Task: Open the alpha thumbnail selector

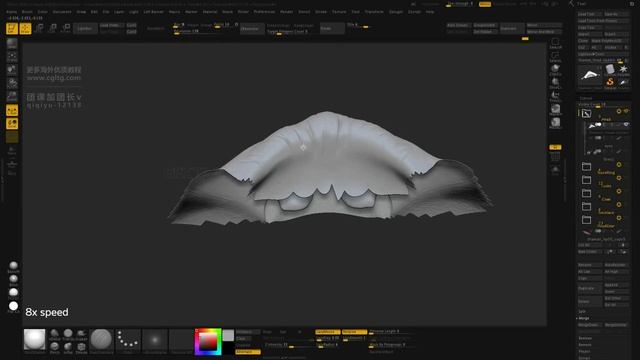Action: [155, 341]
